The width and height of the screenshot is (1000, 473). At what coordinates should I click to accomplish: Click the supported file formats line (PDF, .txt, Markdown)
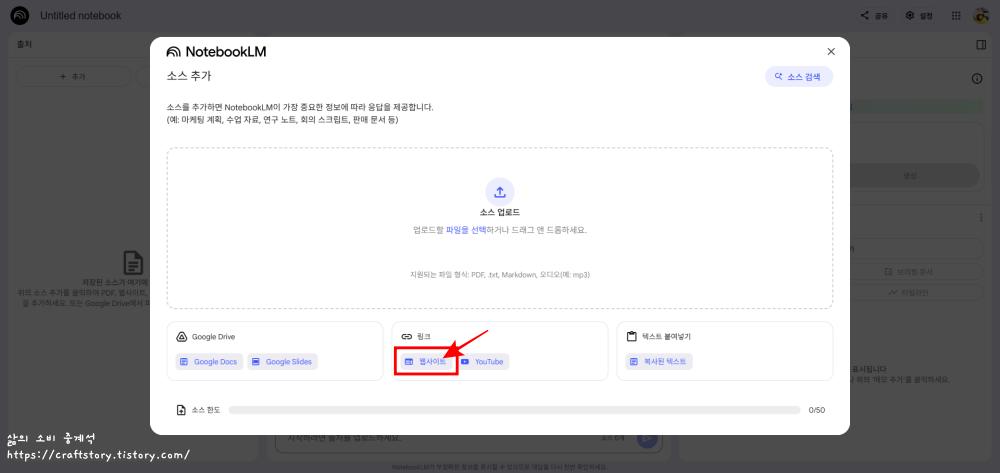[499, 275]
